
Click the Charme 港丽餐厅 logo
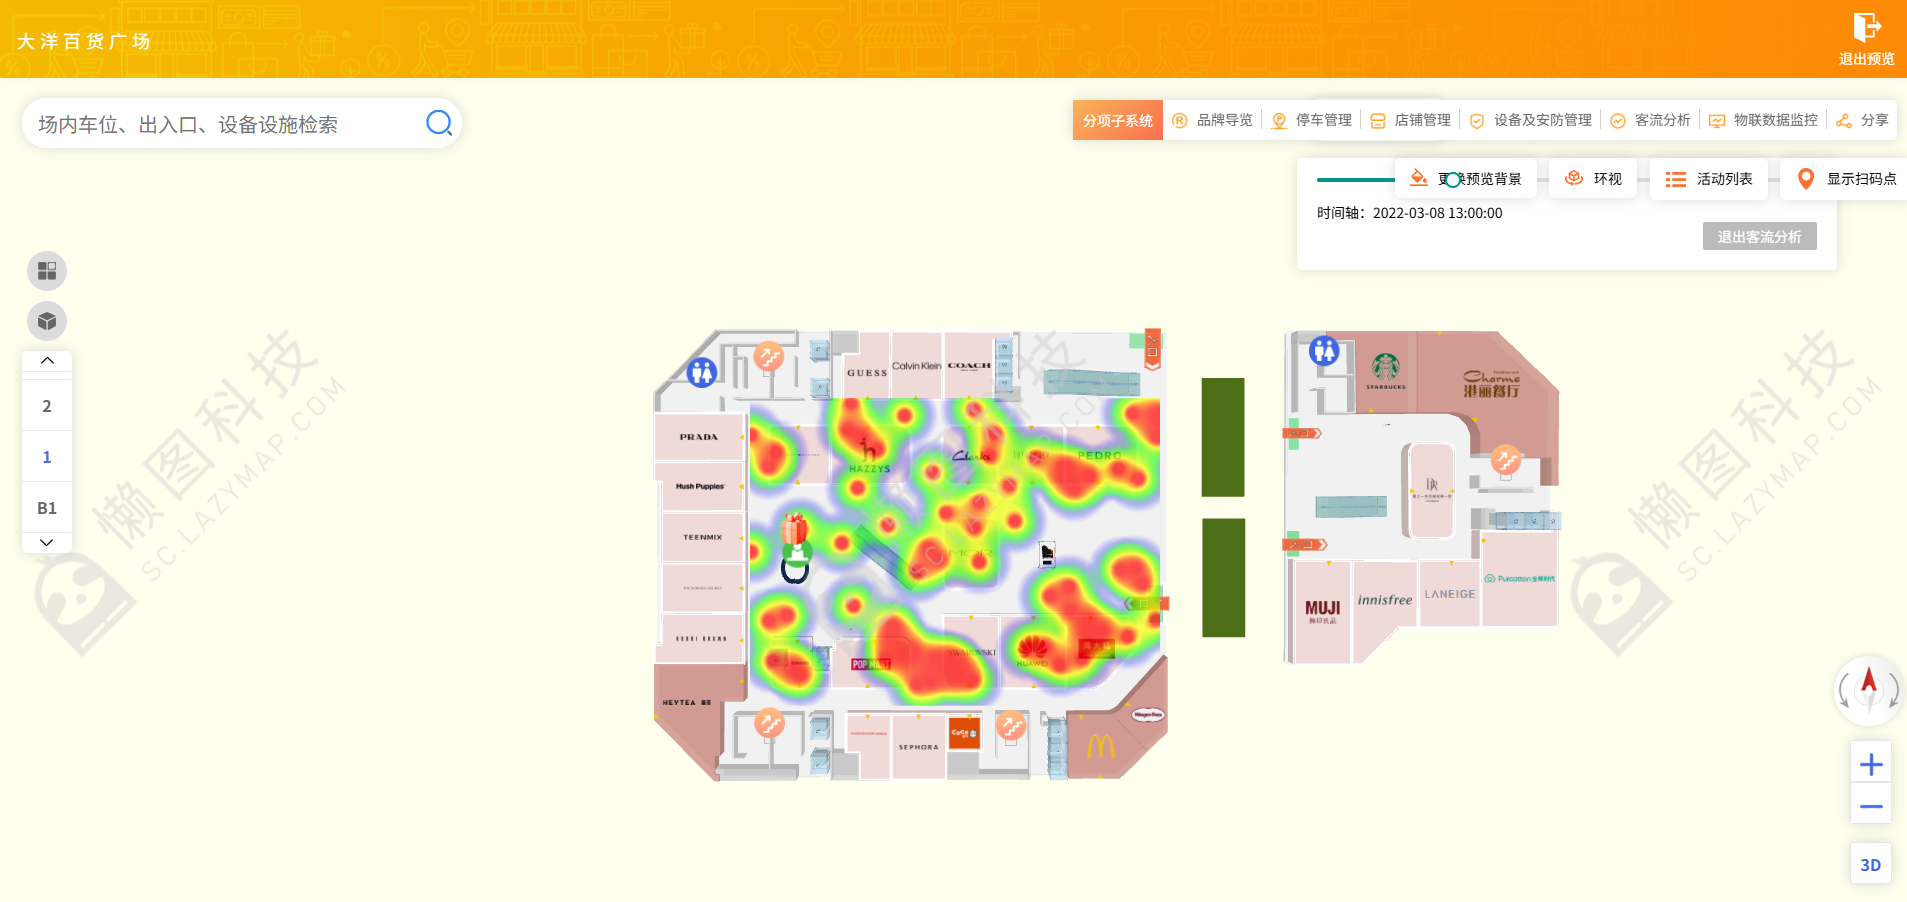(x=1491, y=384)
